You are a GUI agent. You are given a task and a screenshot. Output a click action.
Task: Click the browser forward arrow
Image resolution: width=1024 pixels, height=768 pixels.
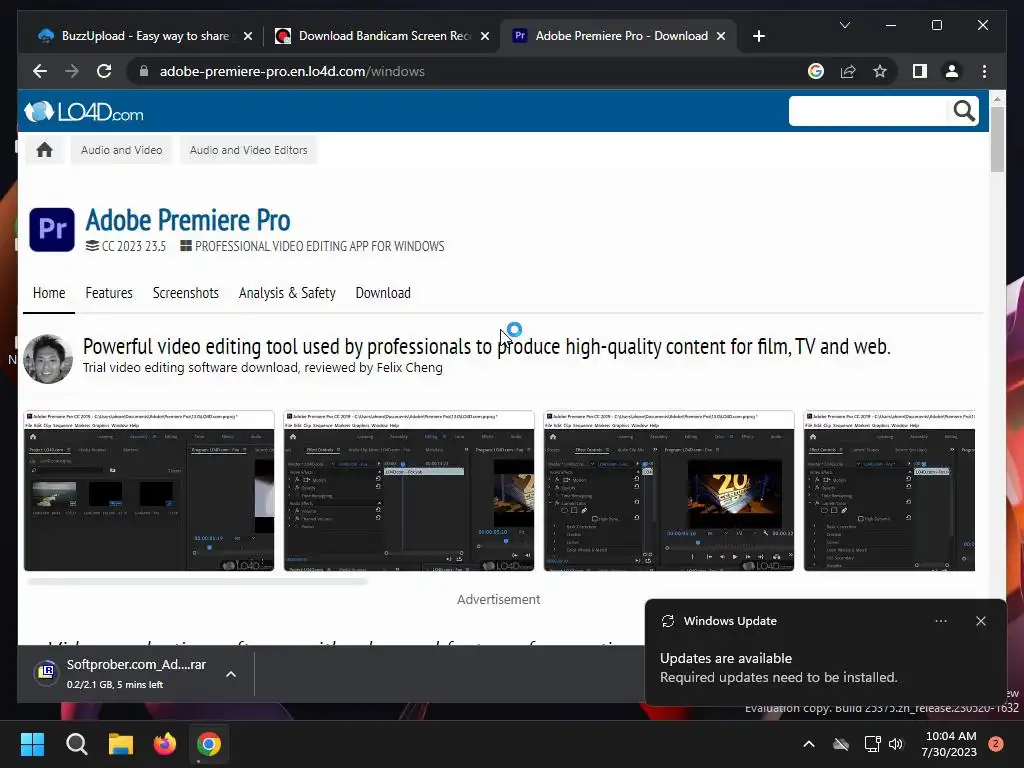(72, 71)
